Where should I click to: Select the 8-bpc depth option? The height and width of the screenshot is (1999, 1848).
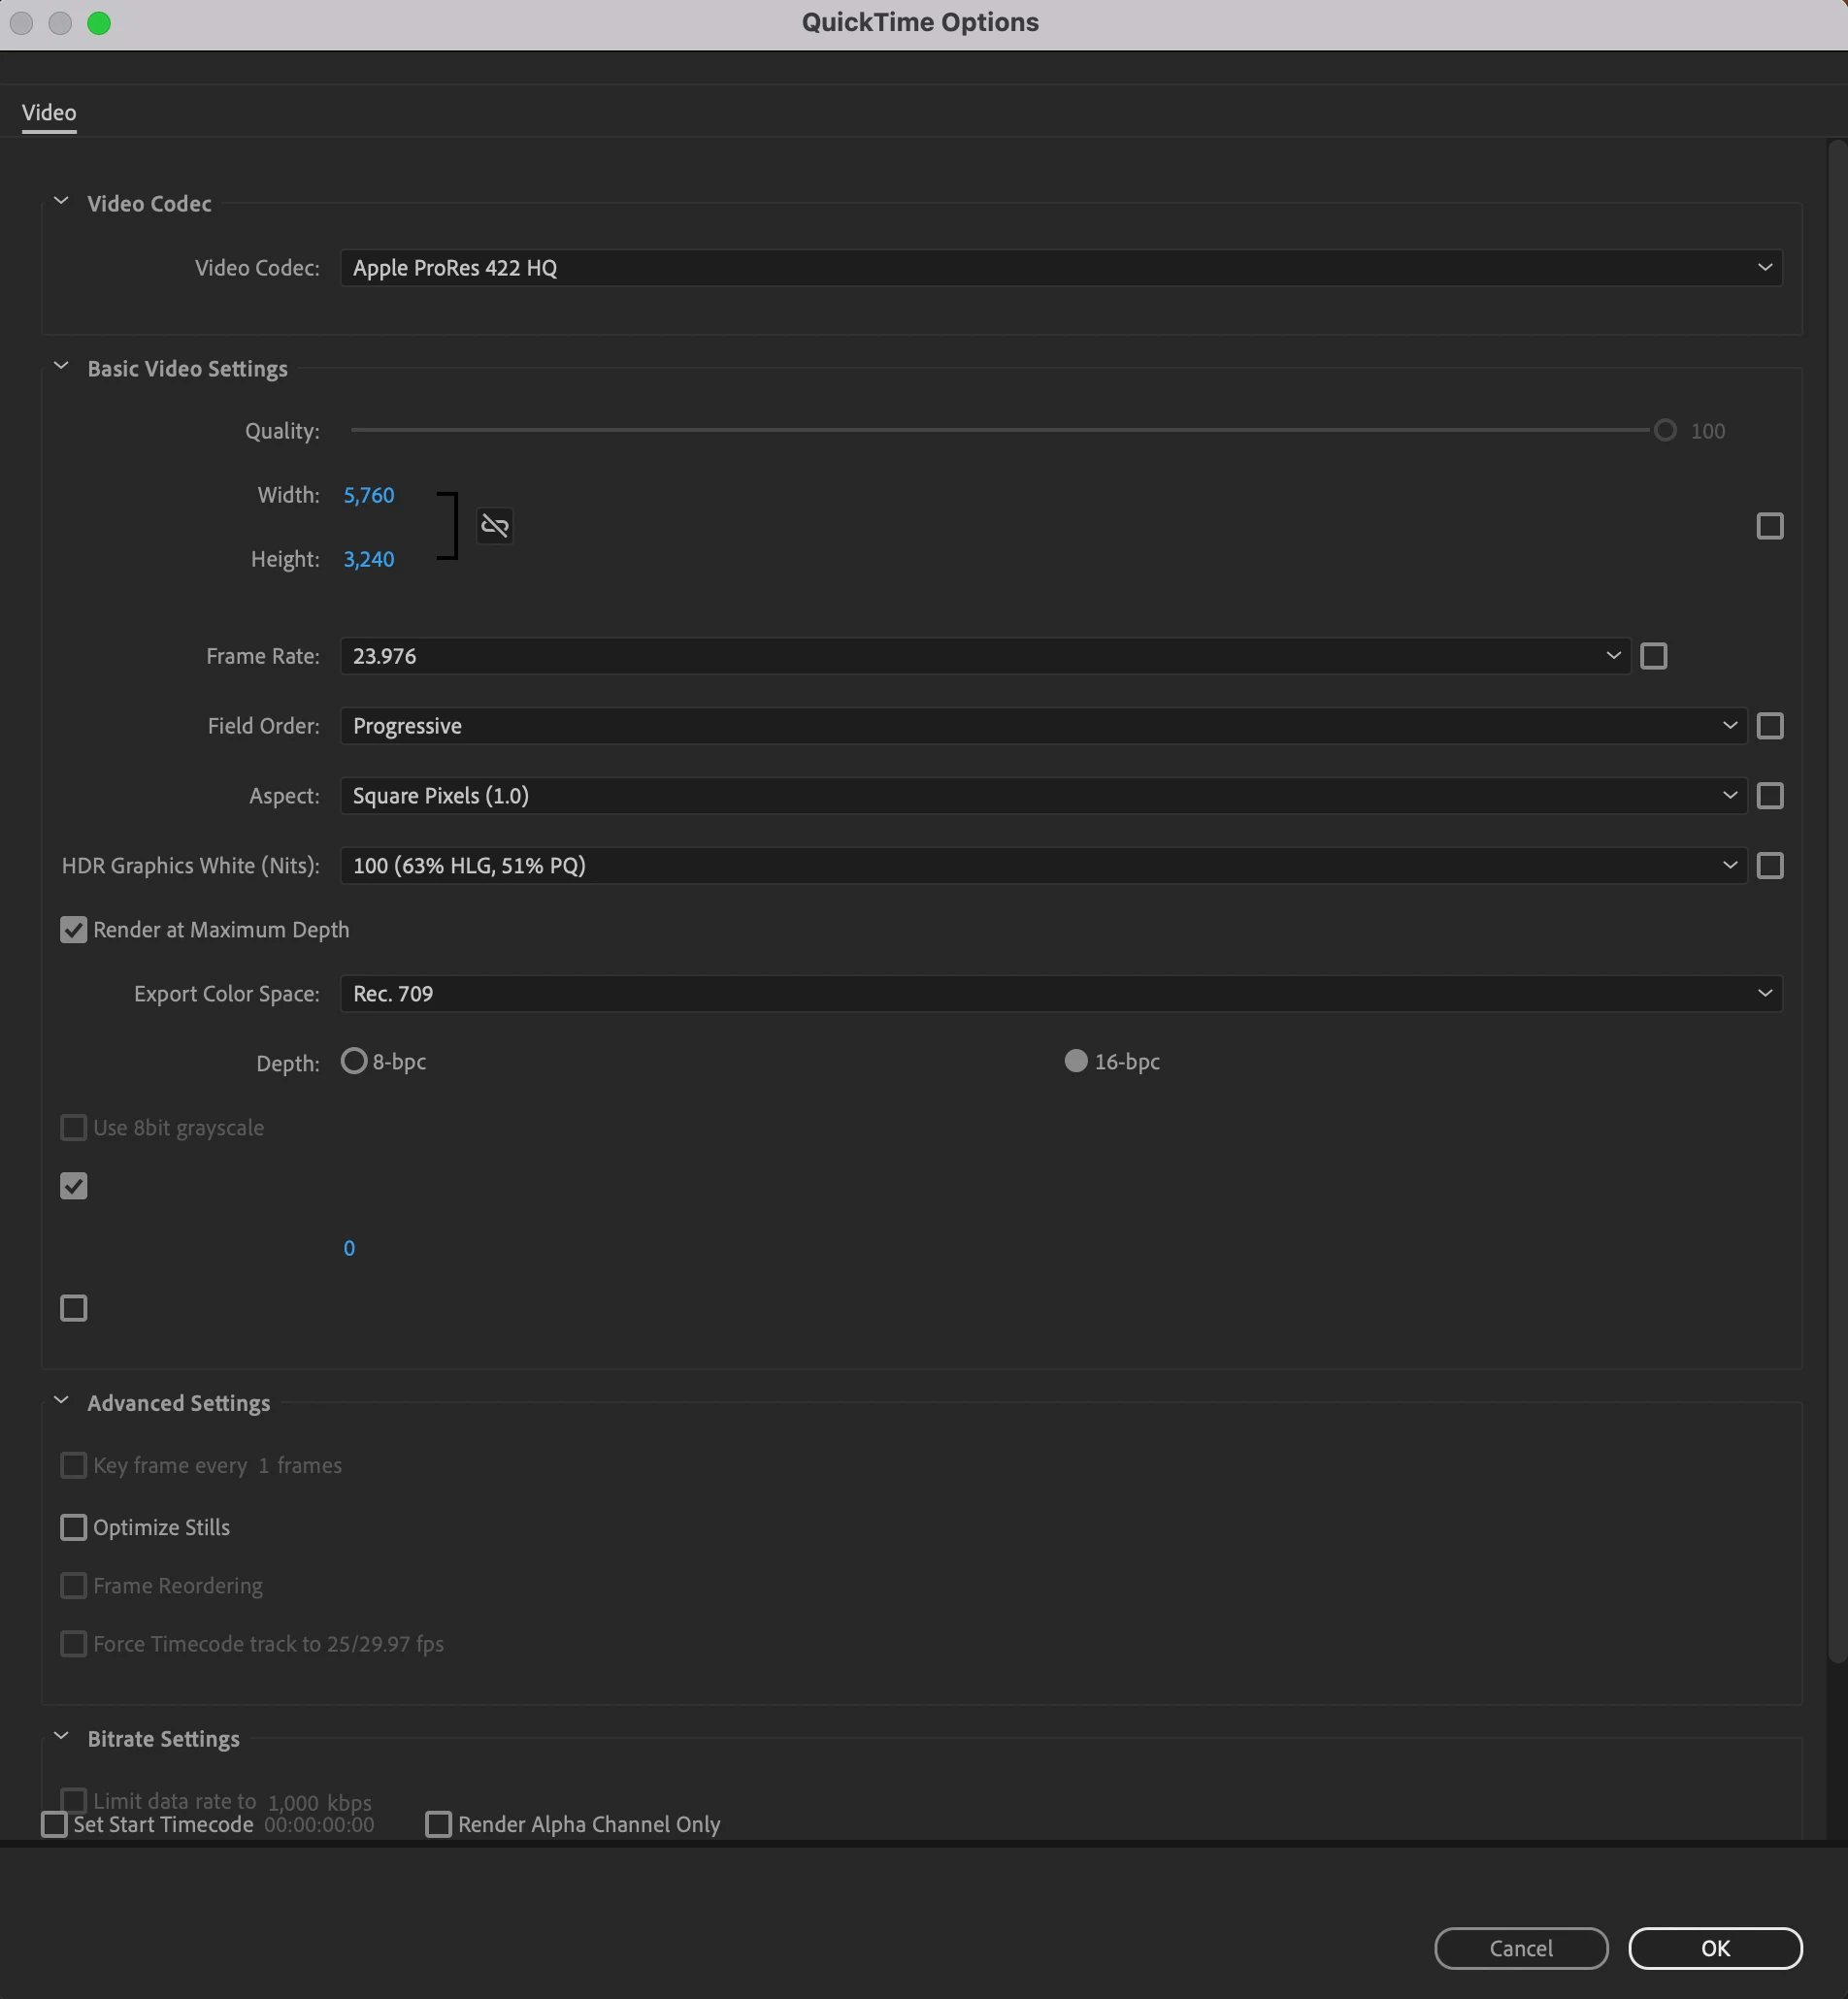click(x=354, y=1061)
